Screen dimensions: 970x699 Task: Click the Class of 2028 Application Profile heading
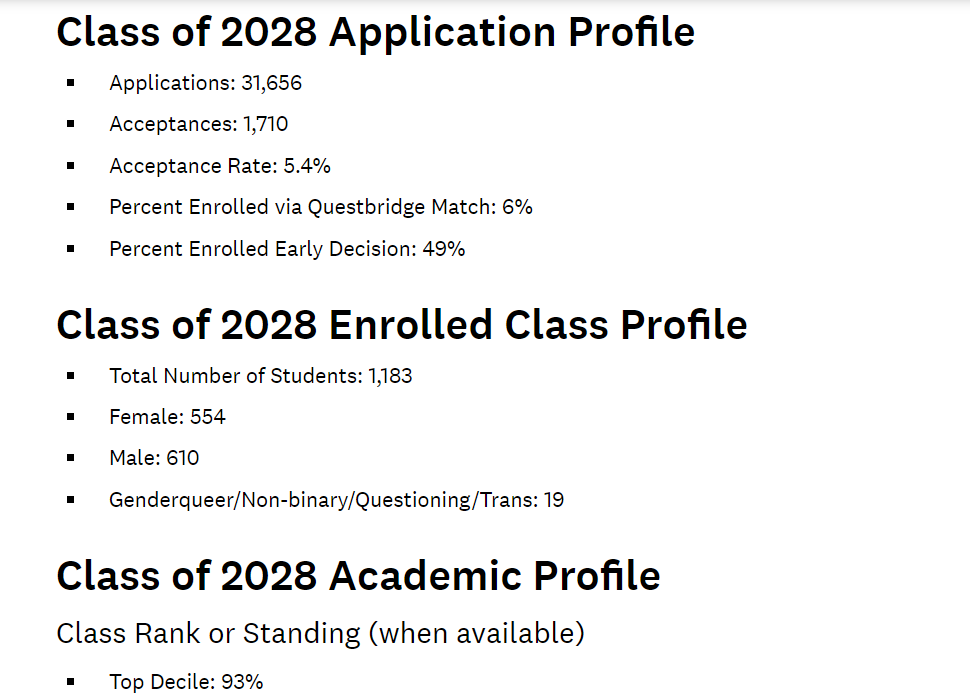[375, 32]
